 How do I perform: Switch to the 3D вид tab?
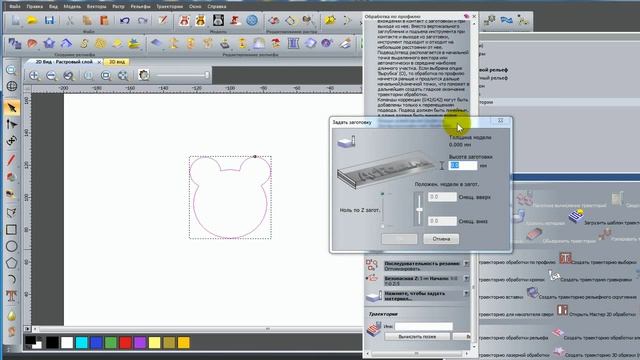click(117, 62)
